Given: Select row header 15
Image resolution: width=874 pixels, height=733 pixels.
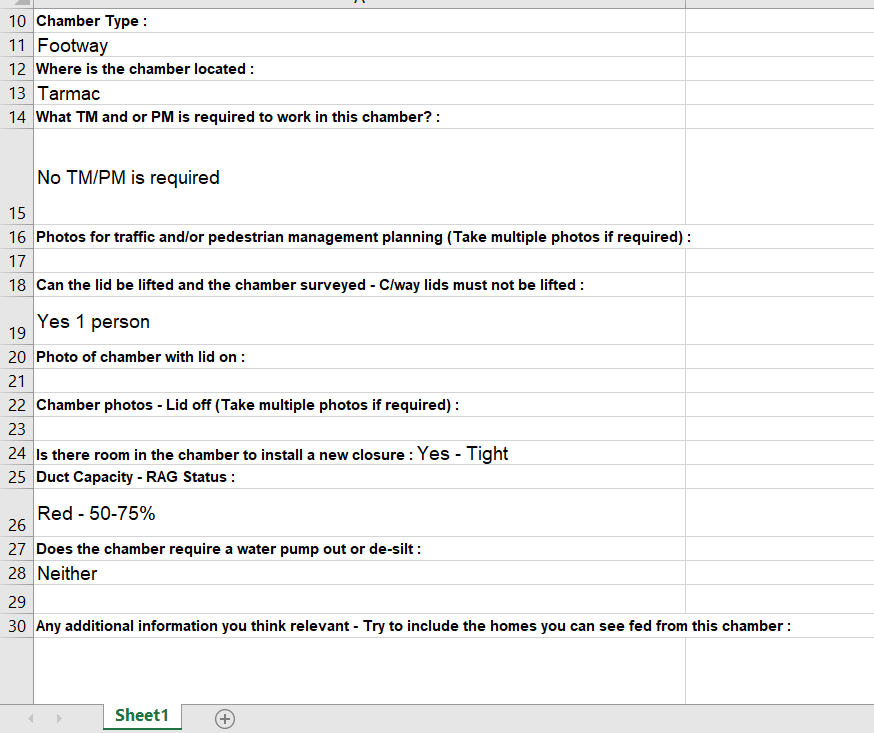Looking at the screenshot, I should [x=17, y=177].
